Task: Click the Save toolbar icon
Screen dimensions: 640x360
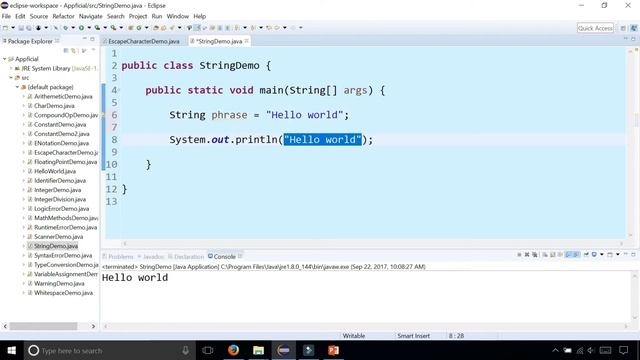Action: pyautogui.click(x=21, y=28)
